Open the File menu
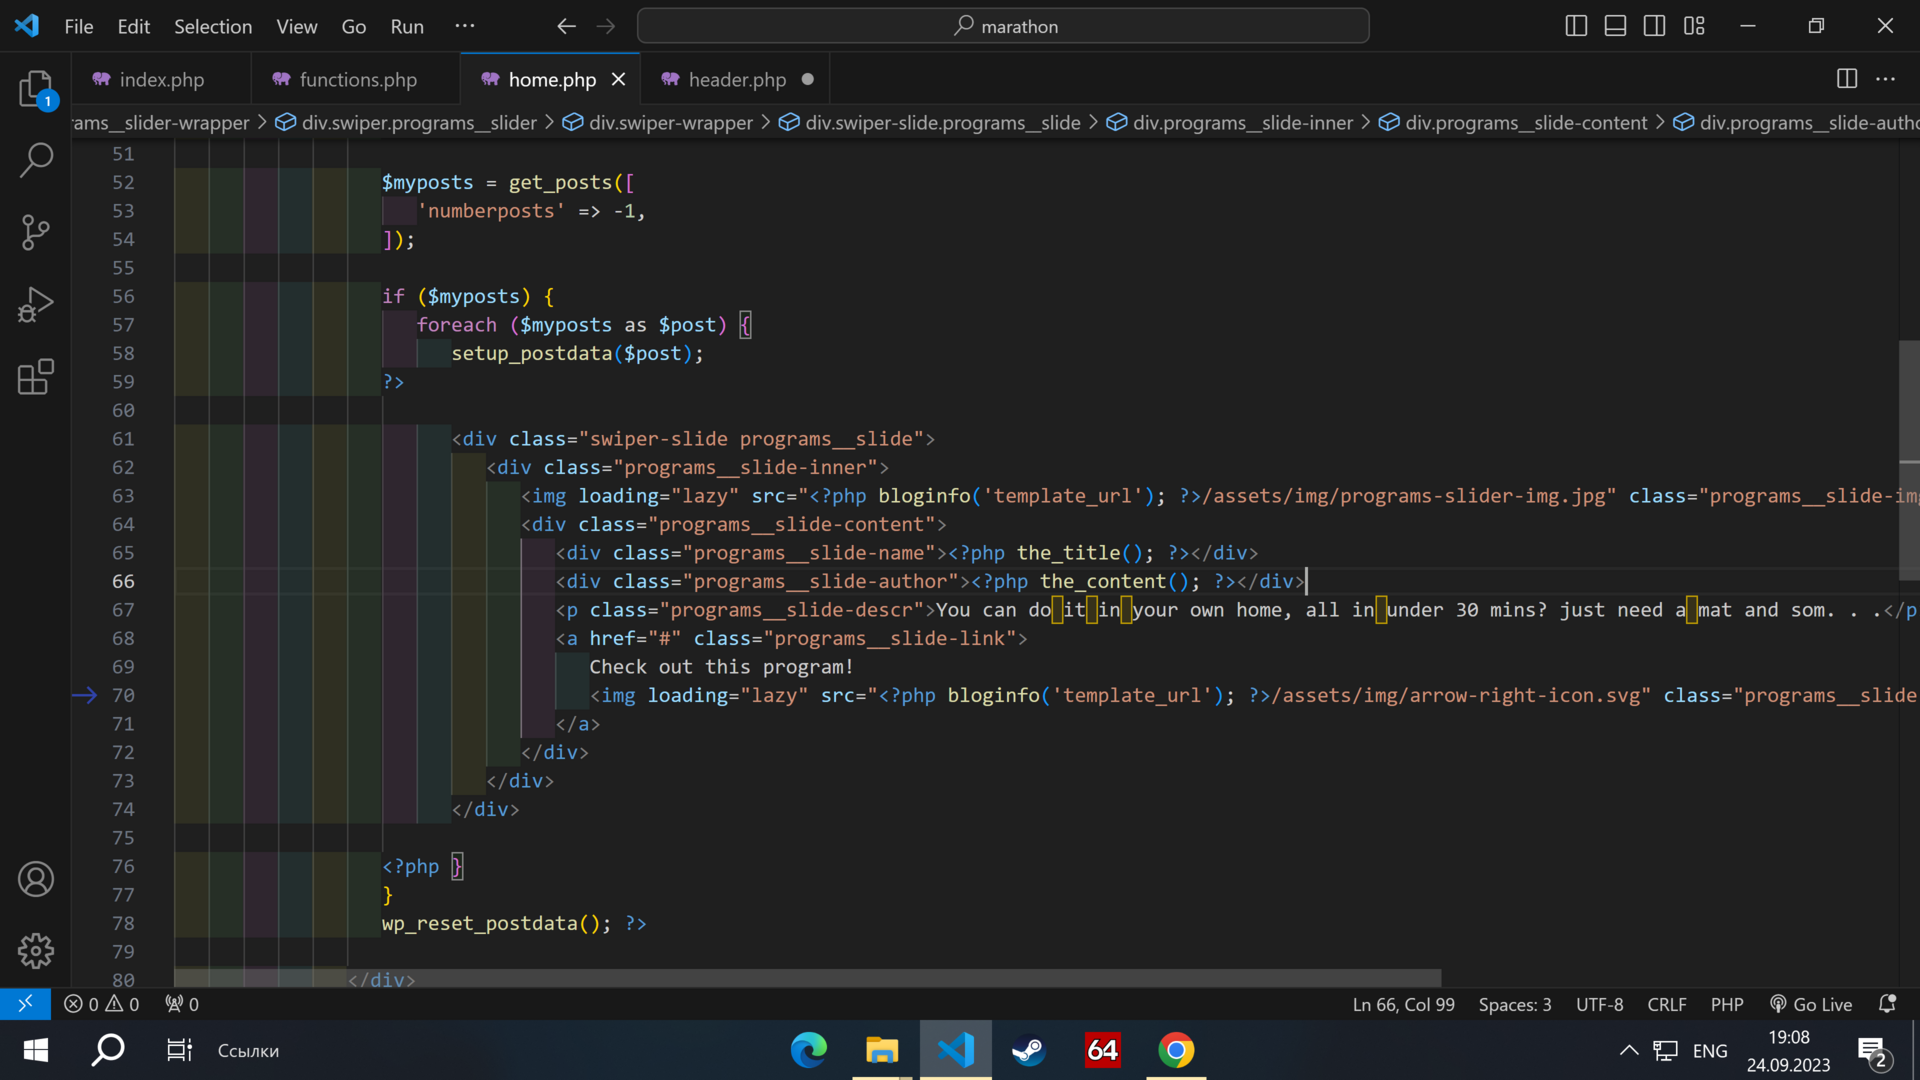 pyautogui.click(x=79, y=26)
